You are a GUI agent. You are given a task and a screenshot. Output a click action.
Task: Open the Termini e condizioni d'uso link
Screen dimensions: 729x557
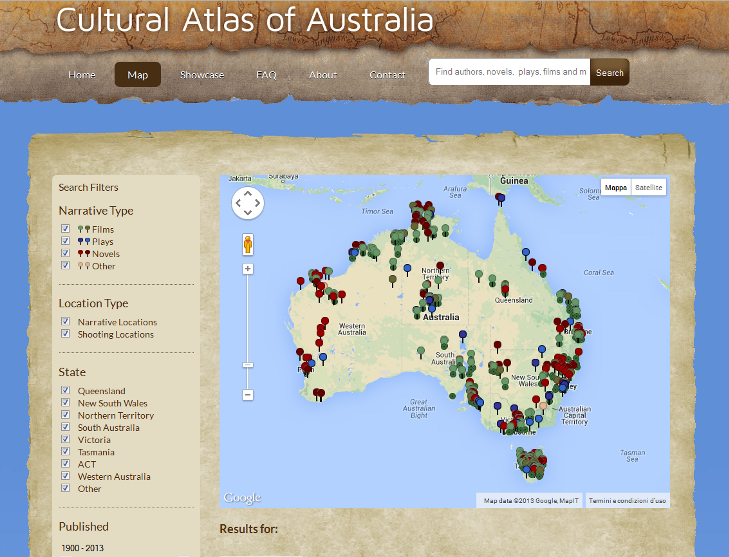627,500
